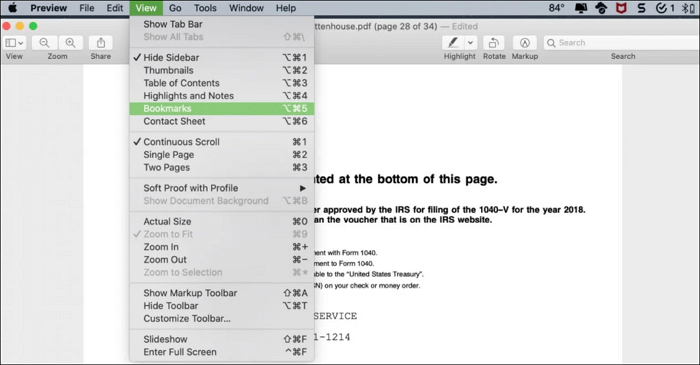Select Highlights and Notes view
The image size is (700, 365).
(222, 95)
